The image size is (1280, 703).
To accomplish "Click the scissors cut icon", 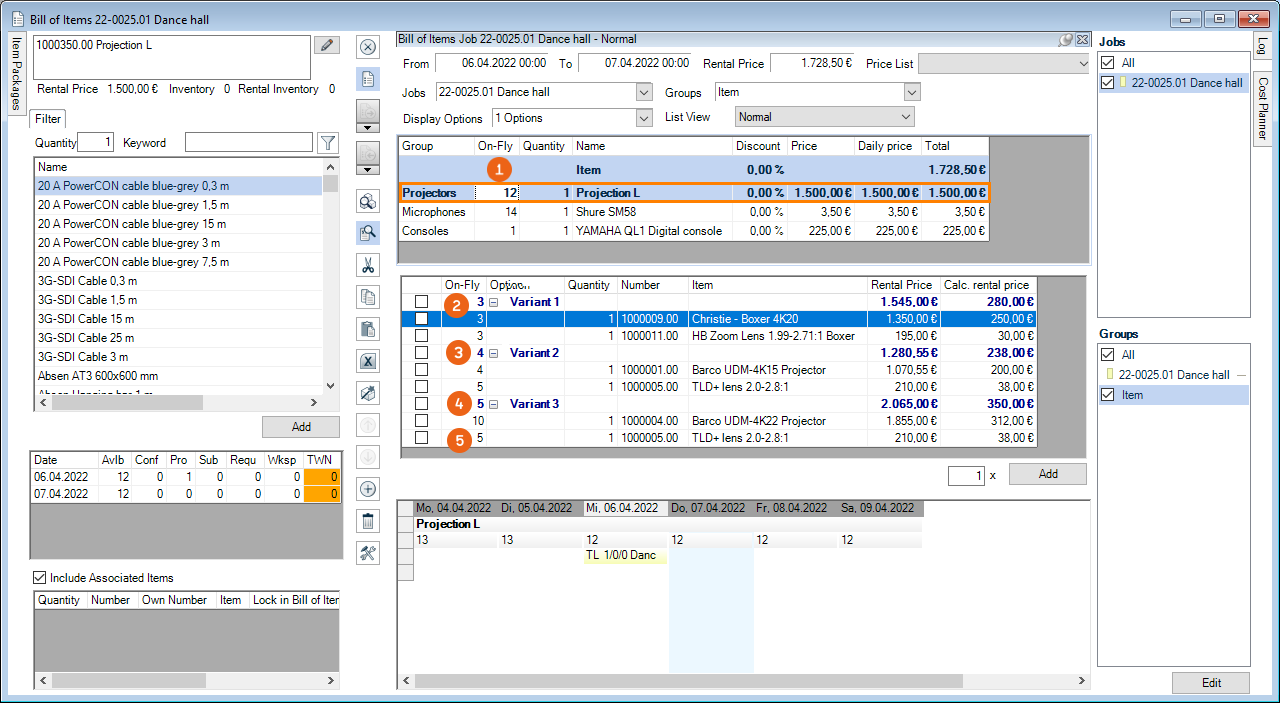I will tap(368, 265).
